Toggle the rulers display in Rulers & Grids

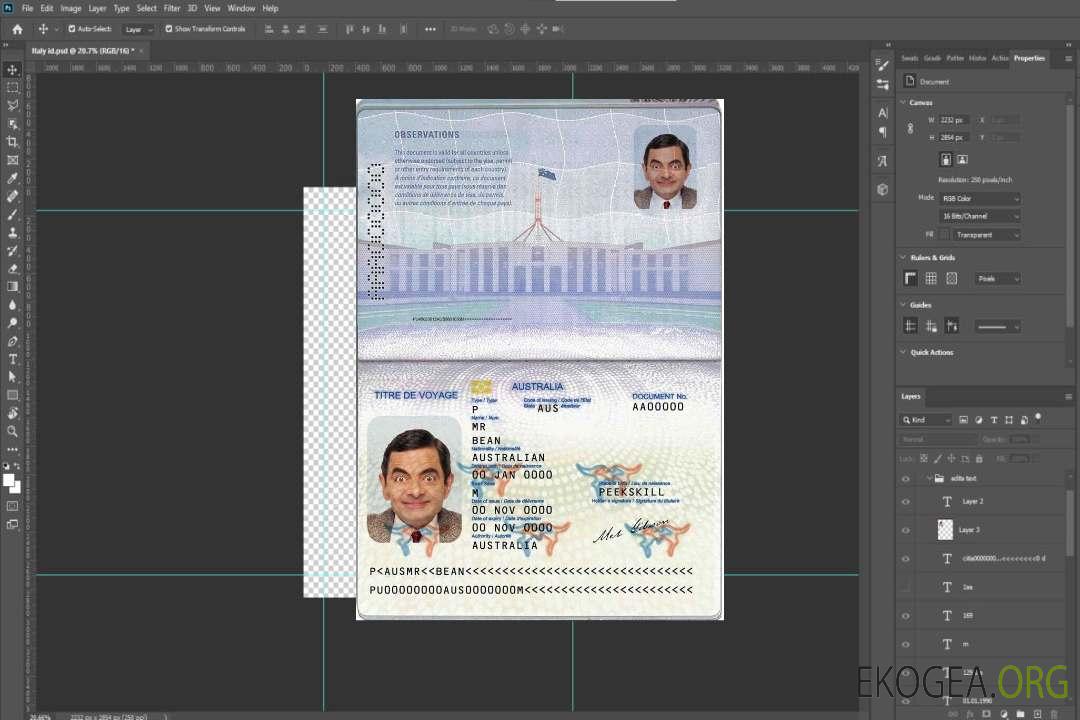pos(911,278)
